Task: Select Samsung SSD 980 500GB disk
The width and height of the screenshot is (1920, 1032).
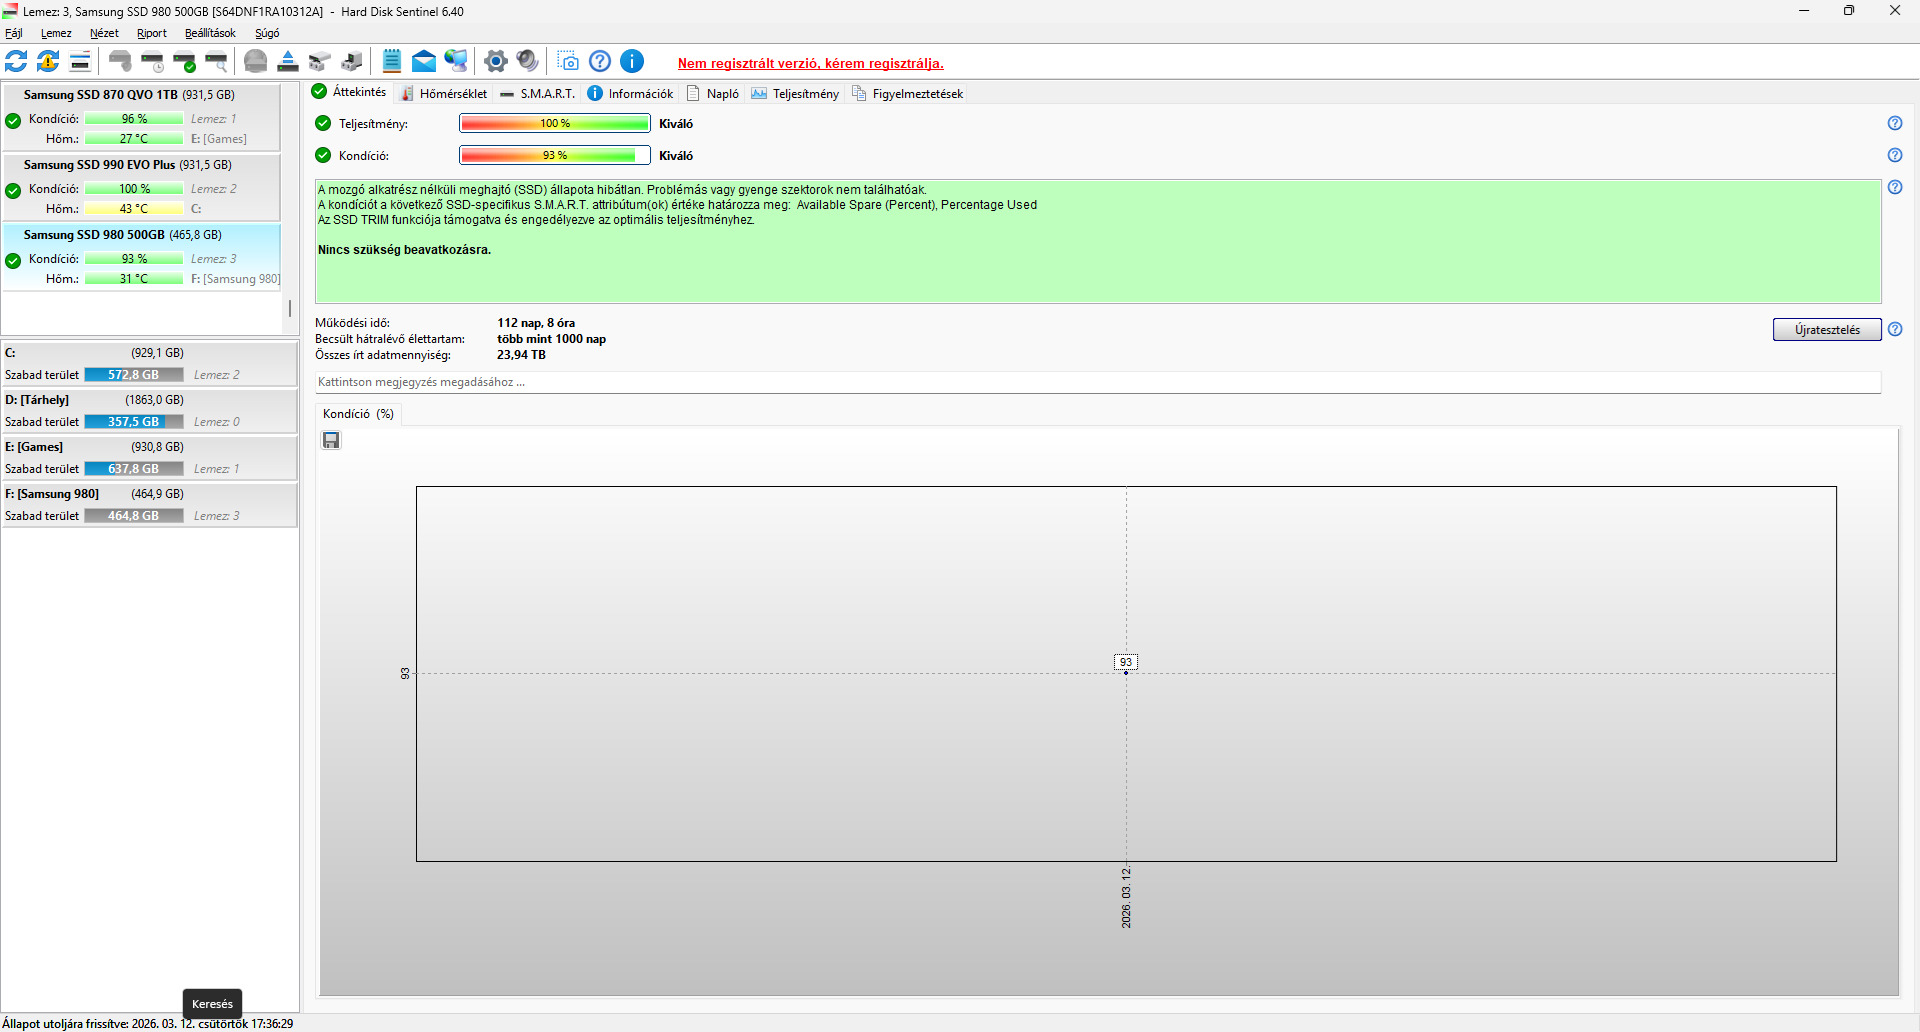Action: [x=141, y=257]
